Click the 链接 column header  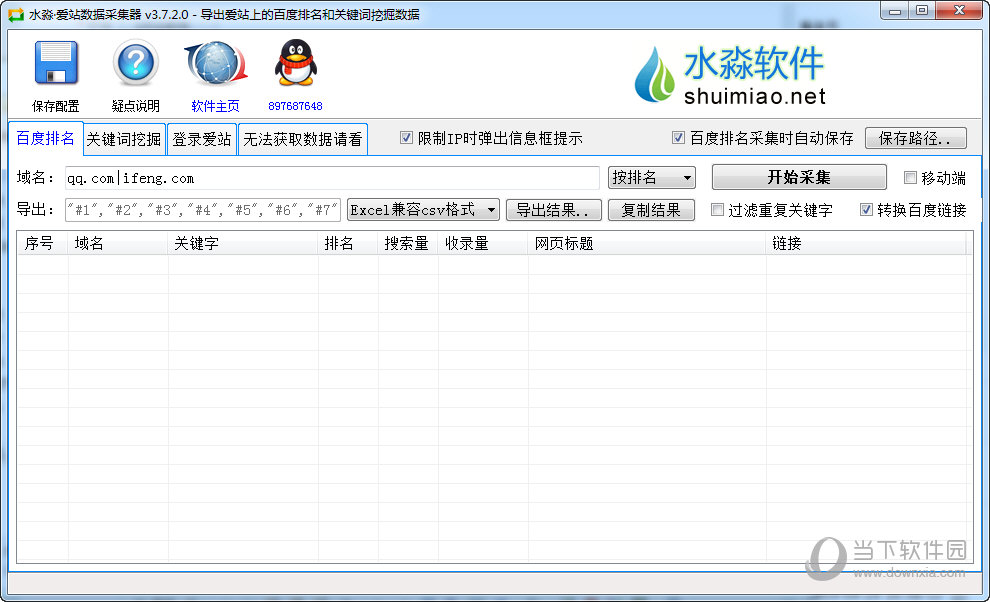866,244
